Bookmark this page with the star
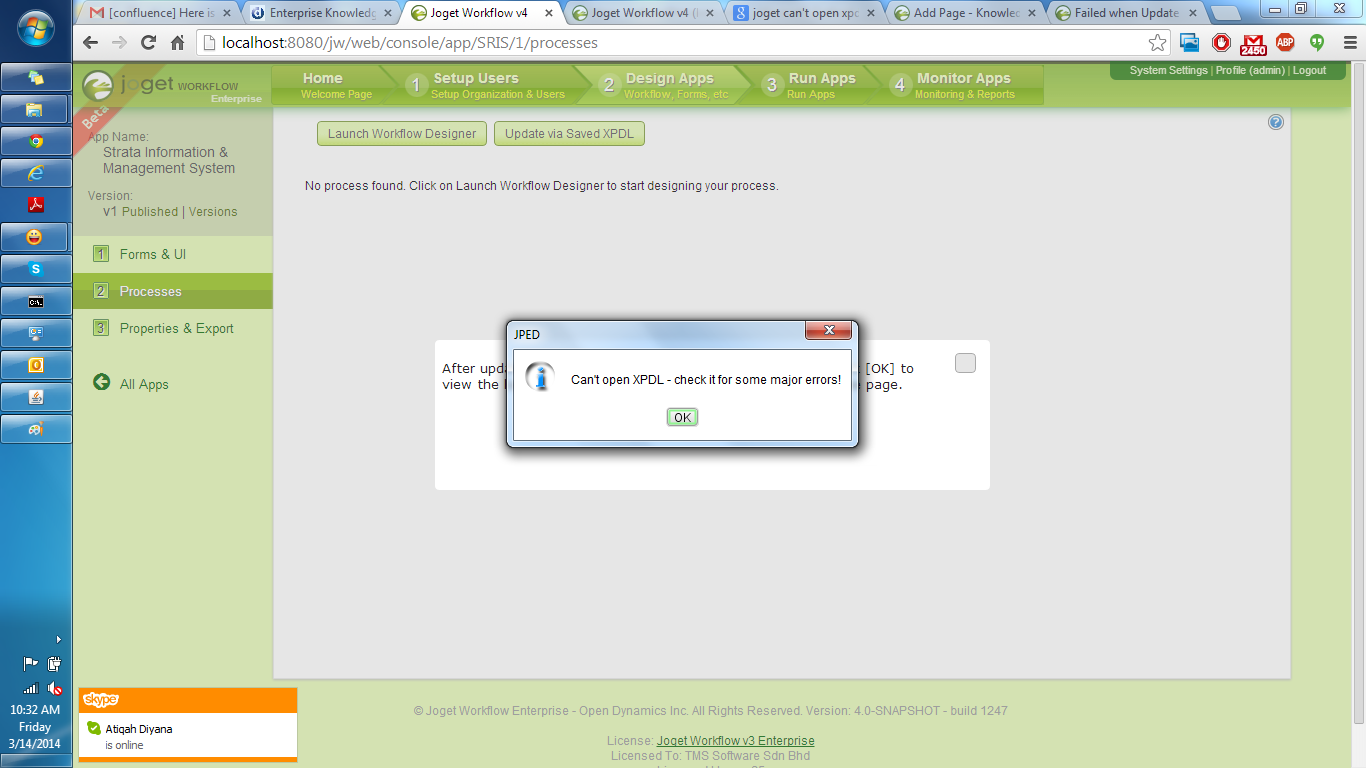Image resolution: width=1366 pixels, height=768 pixels. (1157, 43)
